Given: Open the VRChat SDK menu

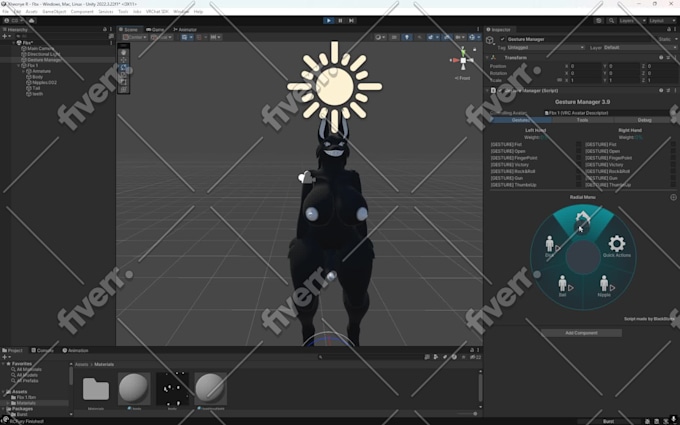Looking at the screenshot, I should point(157,12).
